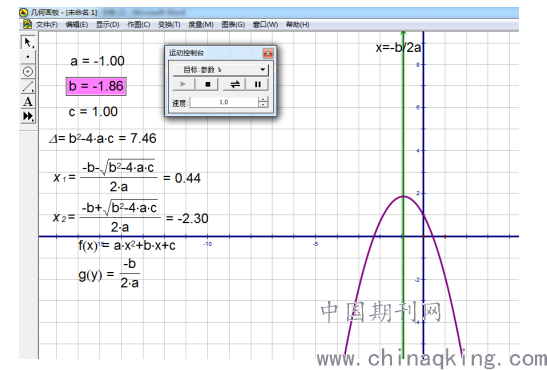Select the Point tool
Image resolution: width=547 pixels, height=370 pixels.
click(x=28, y=56)
